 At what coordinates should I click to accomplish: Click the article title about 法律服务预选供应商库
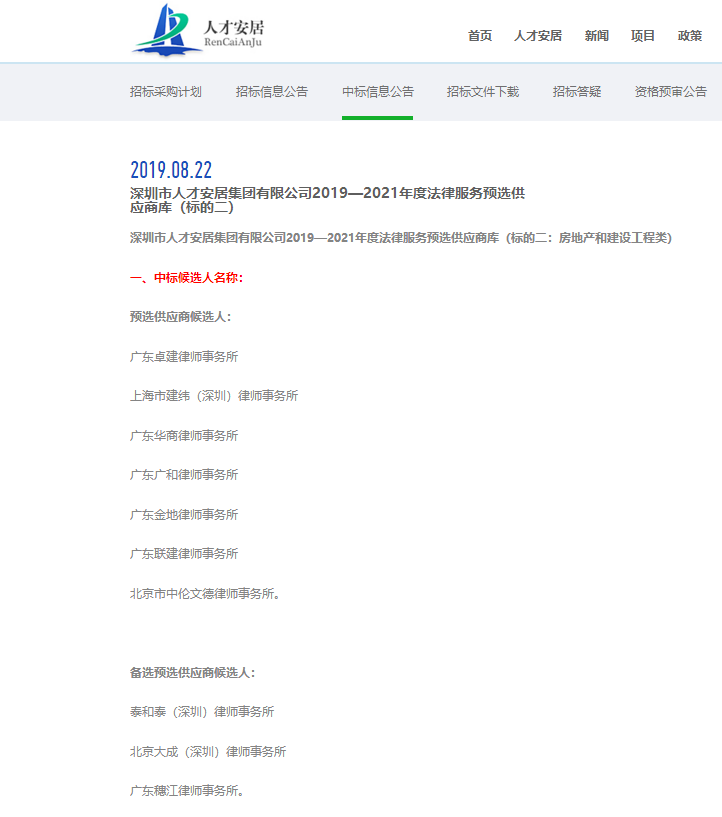pyautogui.click(x=327, y=200)
